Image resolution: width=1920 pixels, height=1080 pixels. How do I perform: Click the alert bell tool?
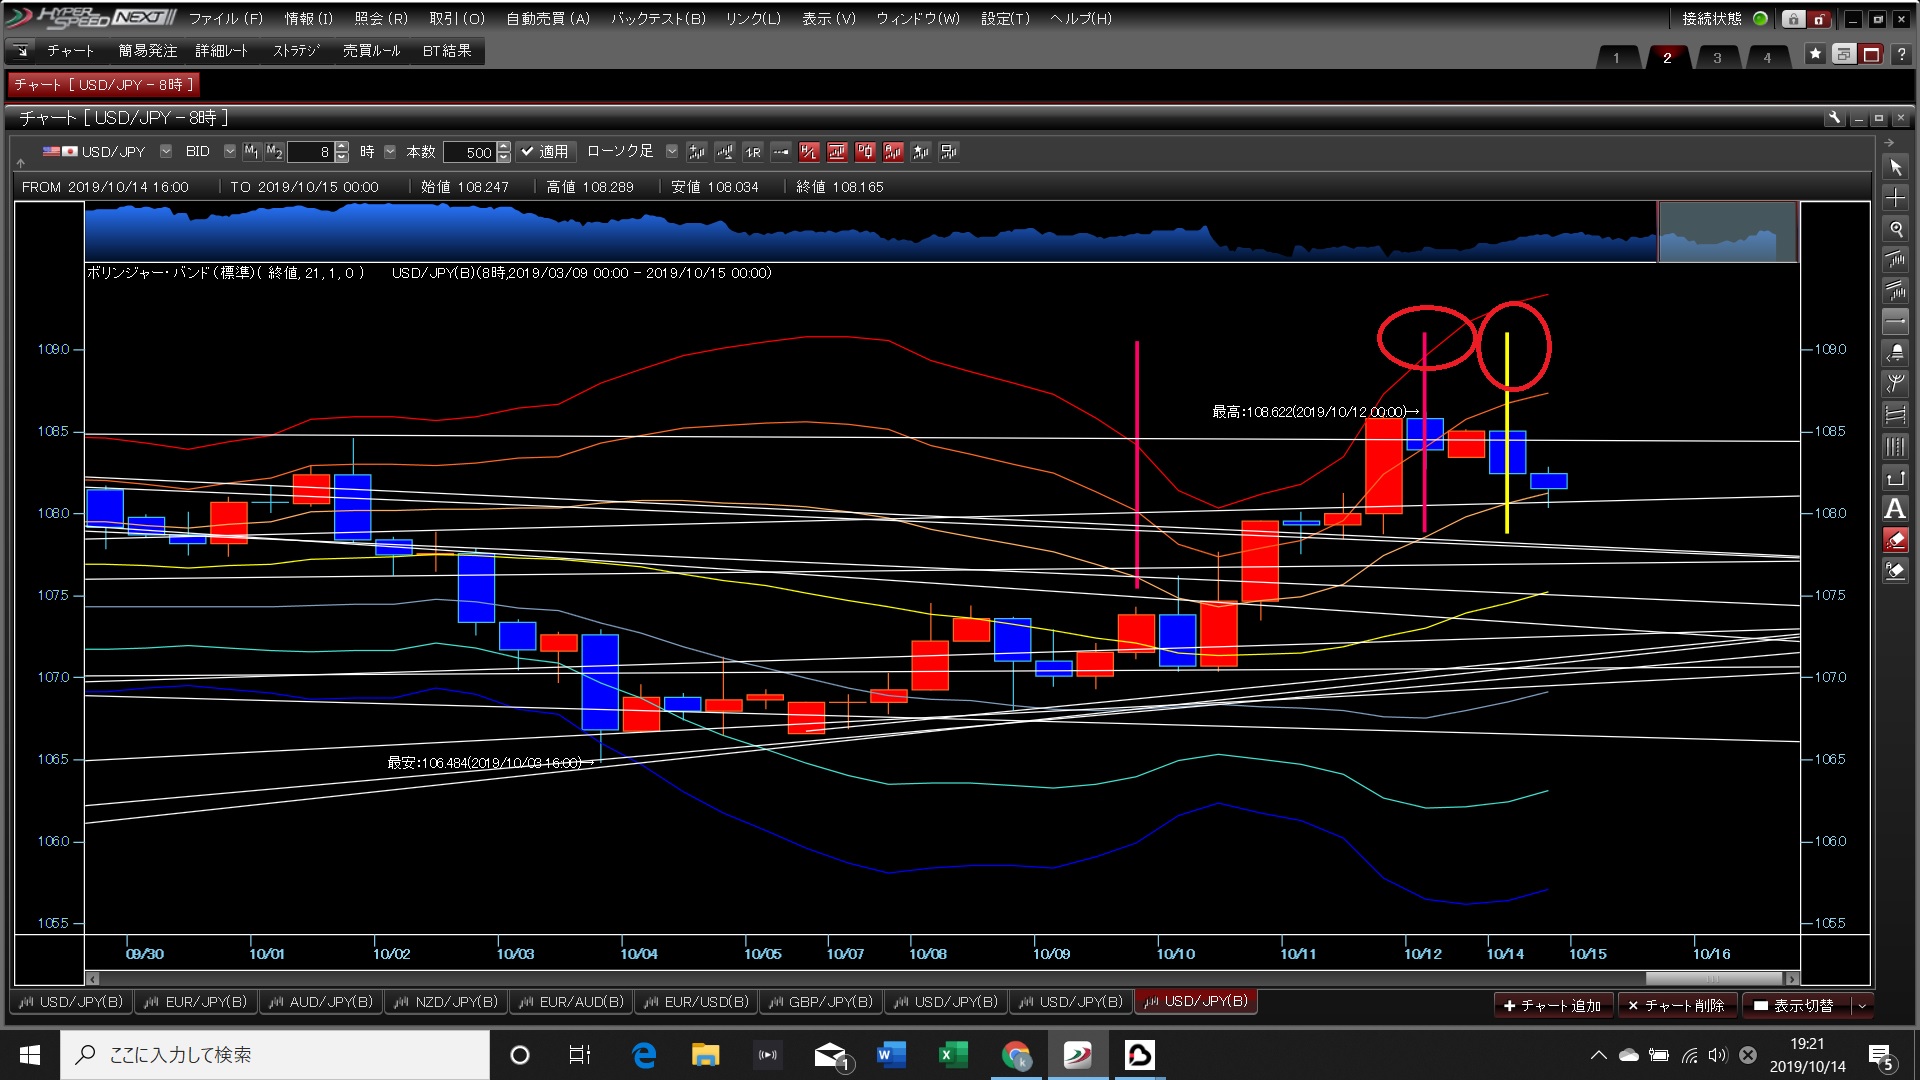tap(1895, 353)
